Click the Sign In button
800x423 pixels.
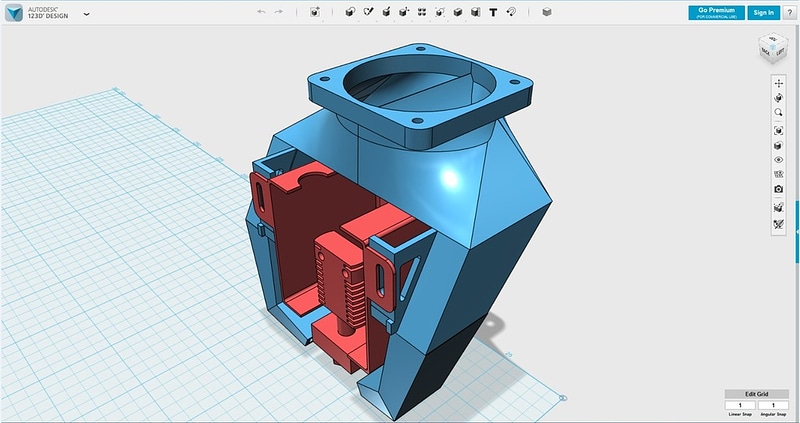(764, 13)
